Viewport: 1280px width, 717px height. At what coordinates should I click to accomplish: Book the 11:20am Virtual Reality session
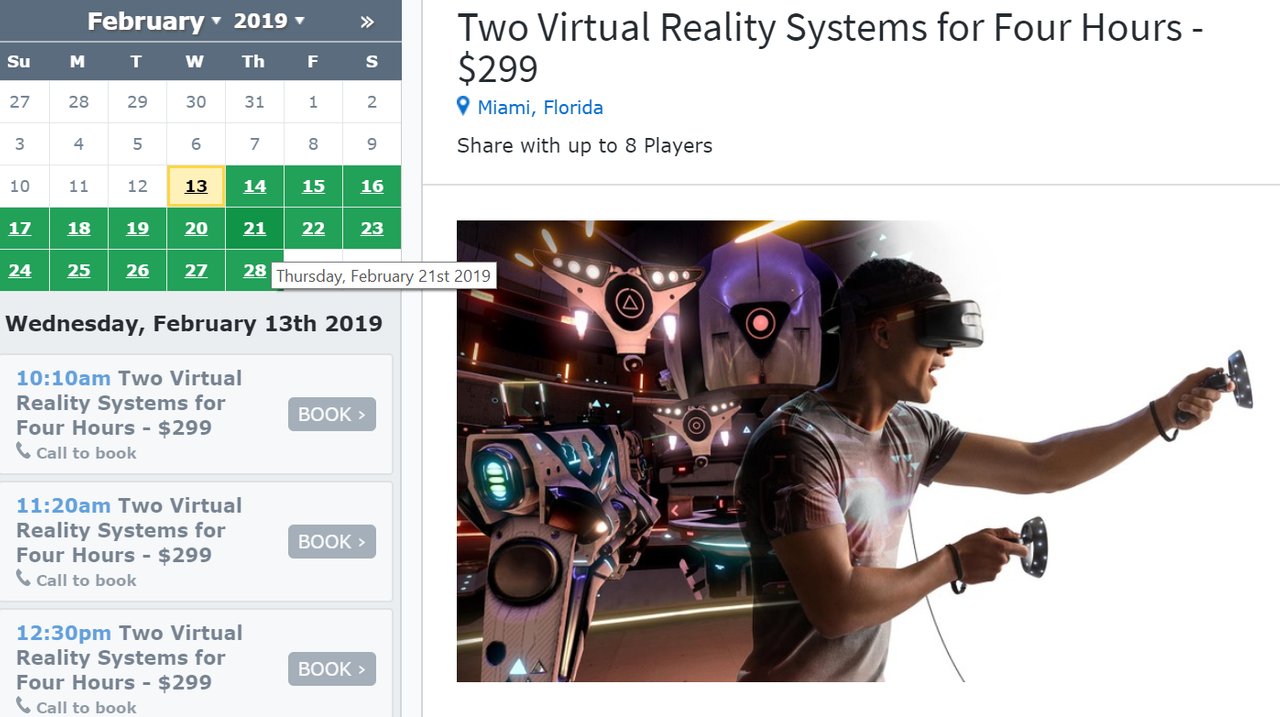click(332, 541)
